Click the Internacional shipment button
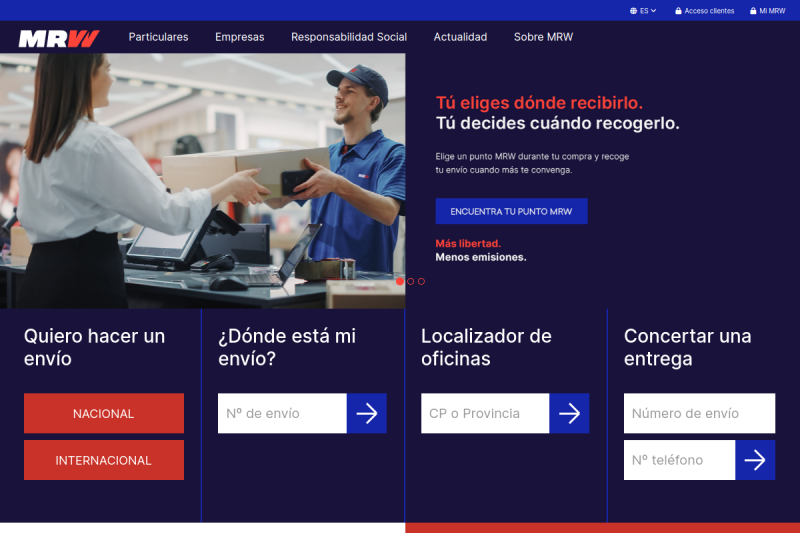 (104, 460)
